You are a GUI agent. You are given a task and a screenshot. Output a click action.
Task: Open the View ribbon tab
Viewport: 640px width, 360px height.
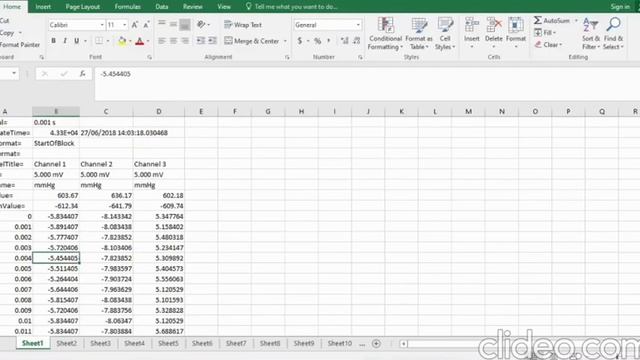click(224, 7)
